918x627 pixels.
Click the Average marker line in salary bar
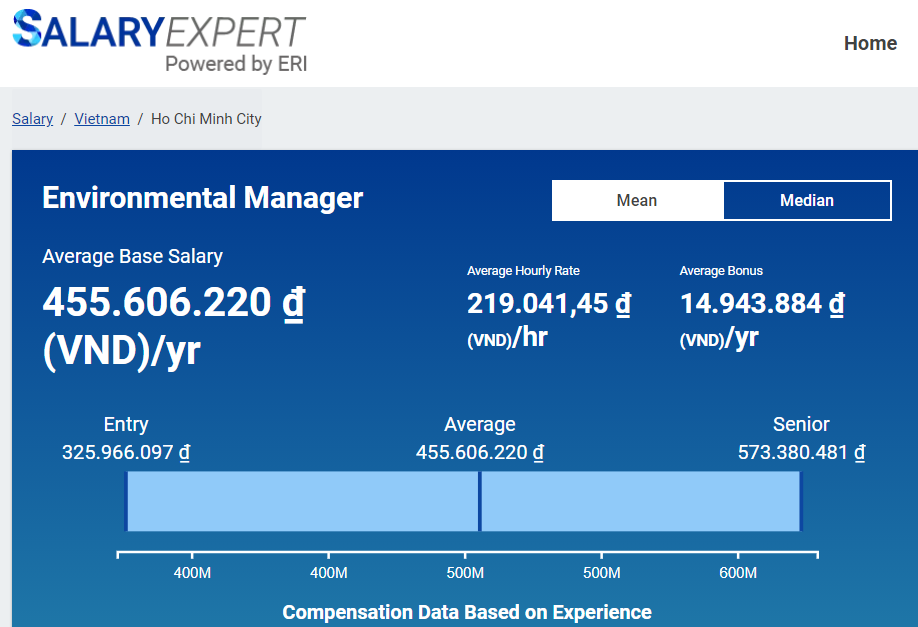point(480,501)
